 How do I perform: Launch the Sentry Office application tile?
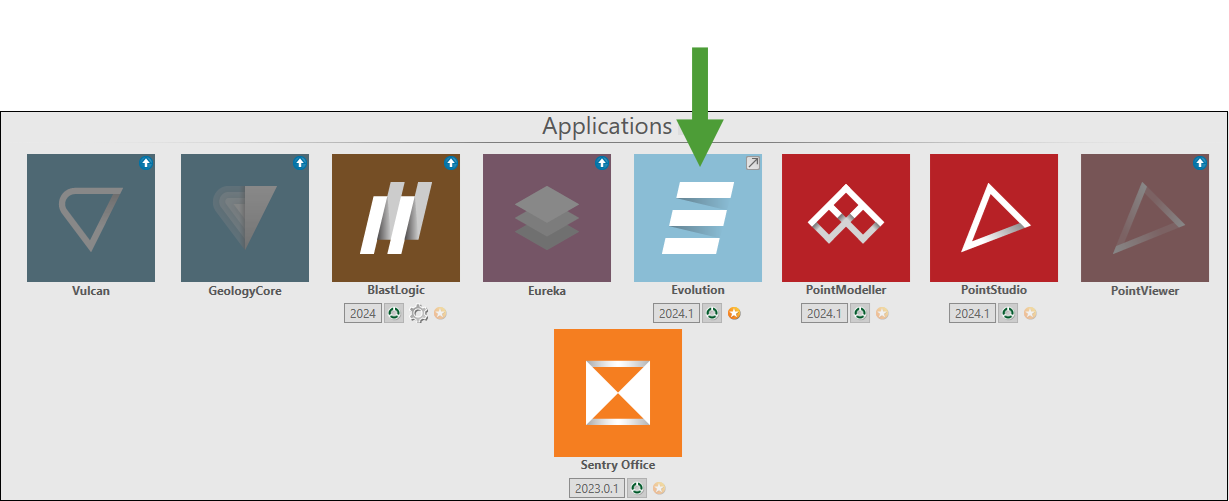(618, 393)
